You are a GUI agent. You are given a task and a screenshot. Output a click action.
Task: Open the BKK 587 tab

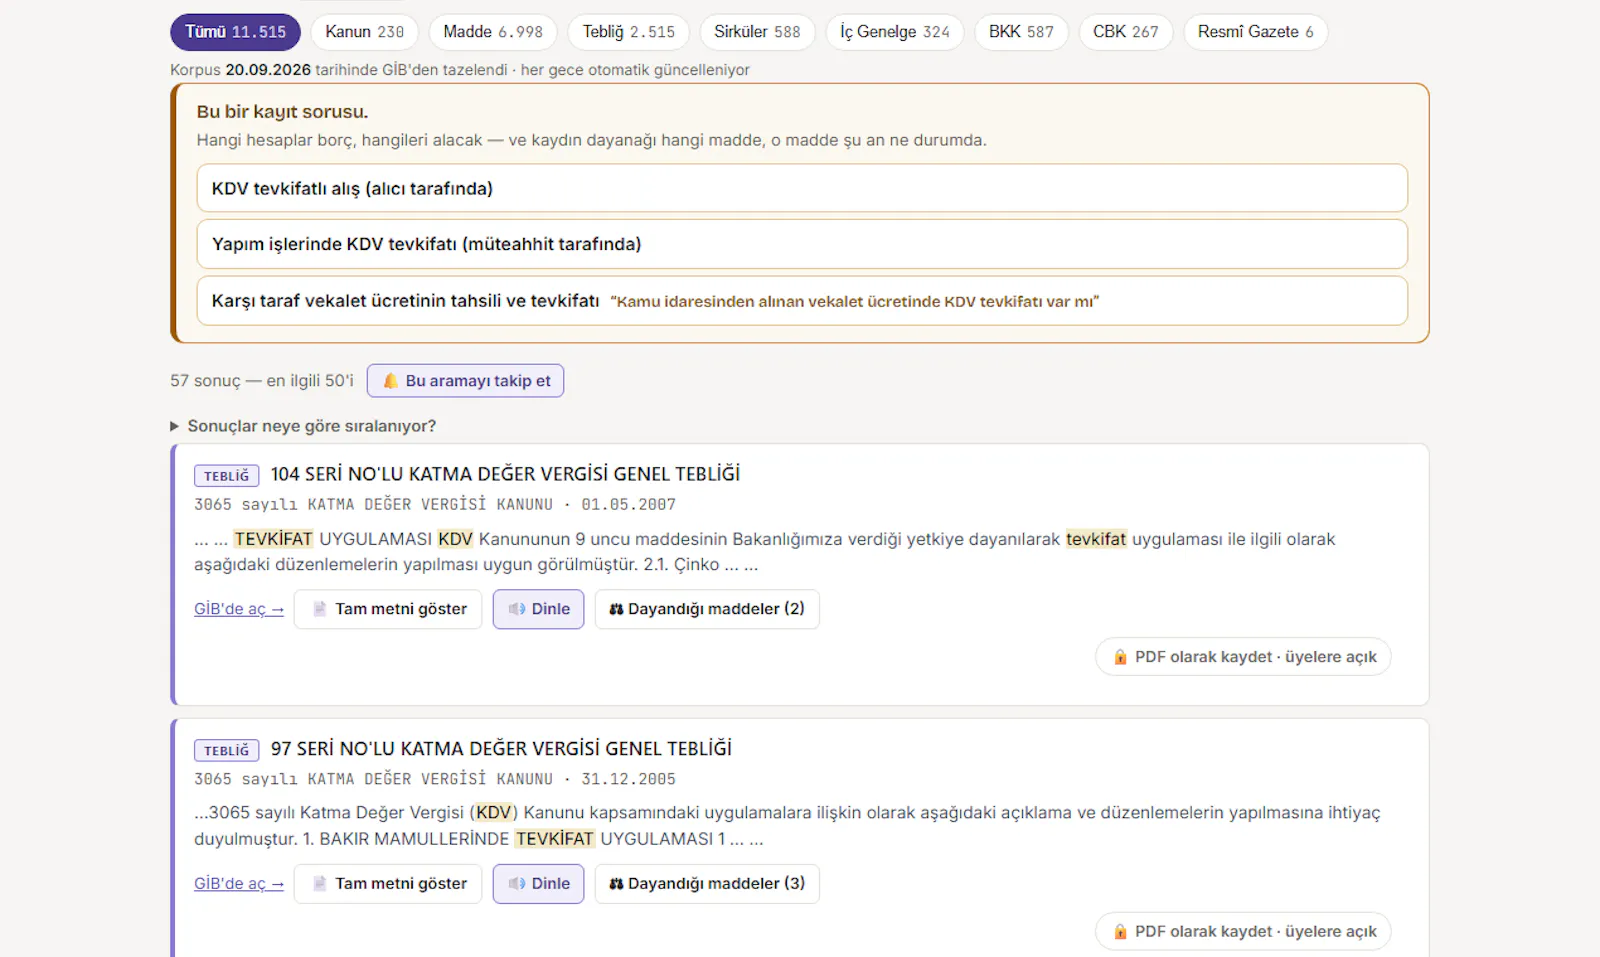tap(1021, 32)
